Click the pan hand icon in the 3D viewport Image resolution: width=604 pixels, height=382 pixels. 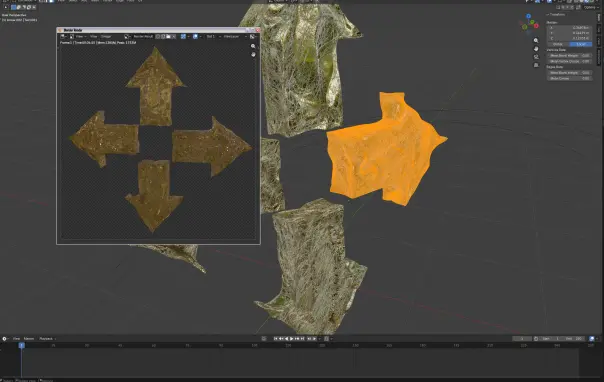coord(536,49)
